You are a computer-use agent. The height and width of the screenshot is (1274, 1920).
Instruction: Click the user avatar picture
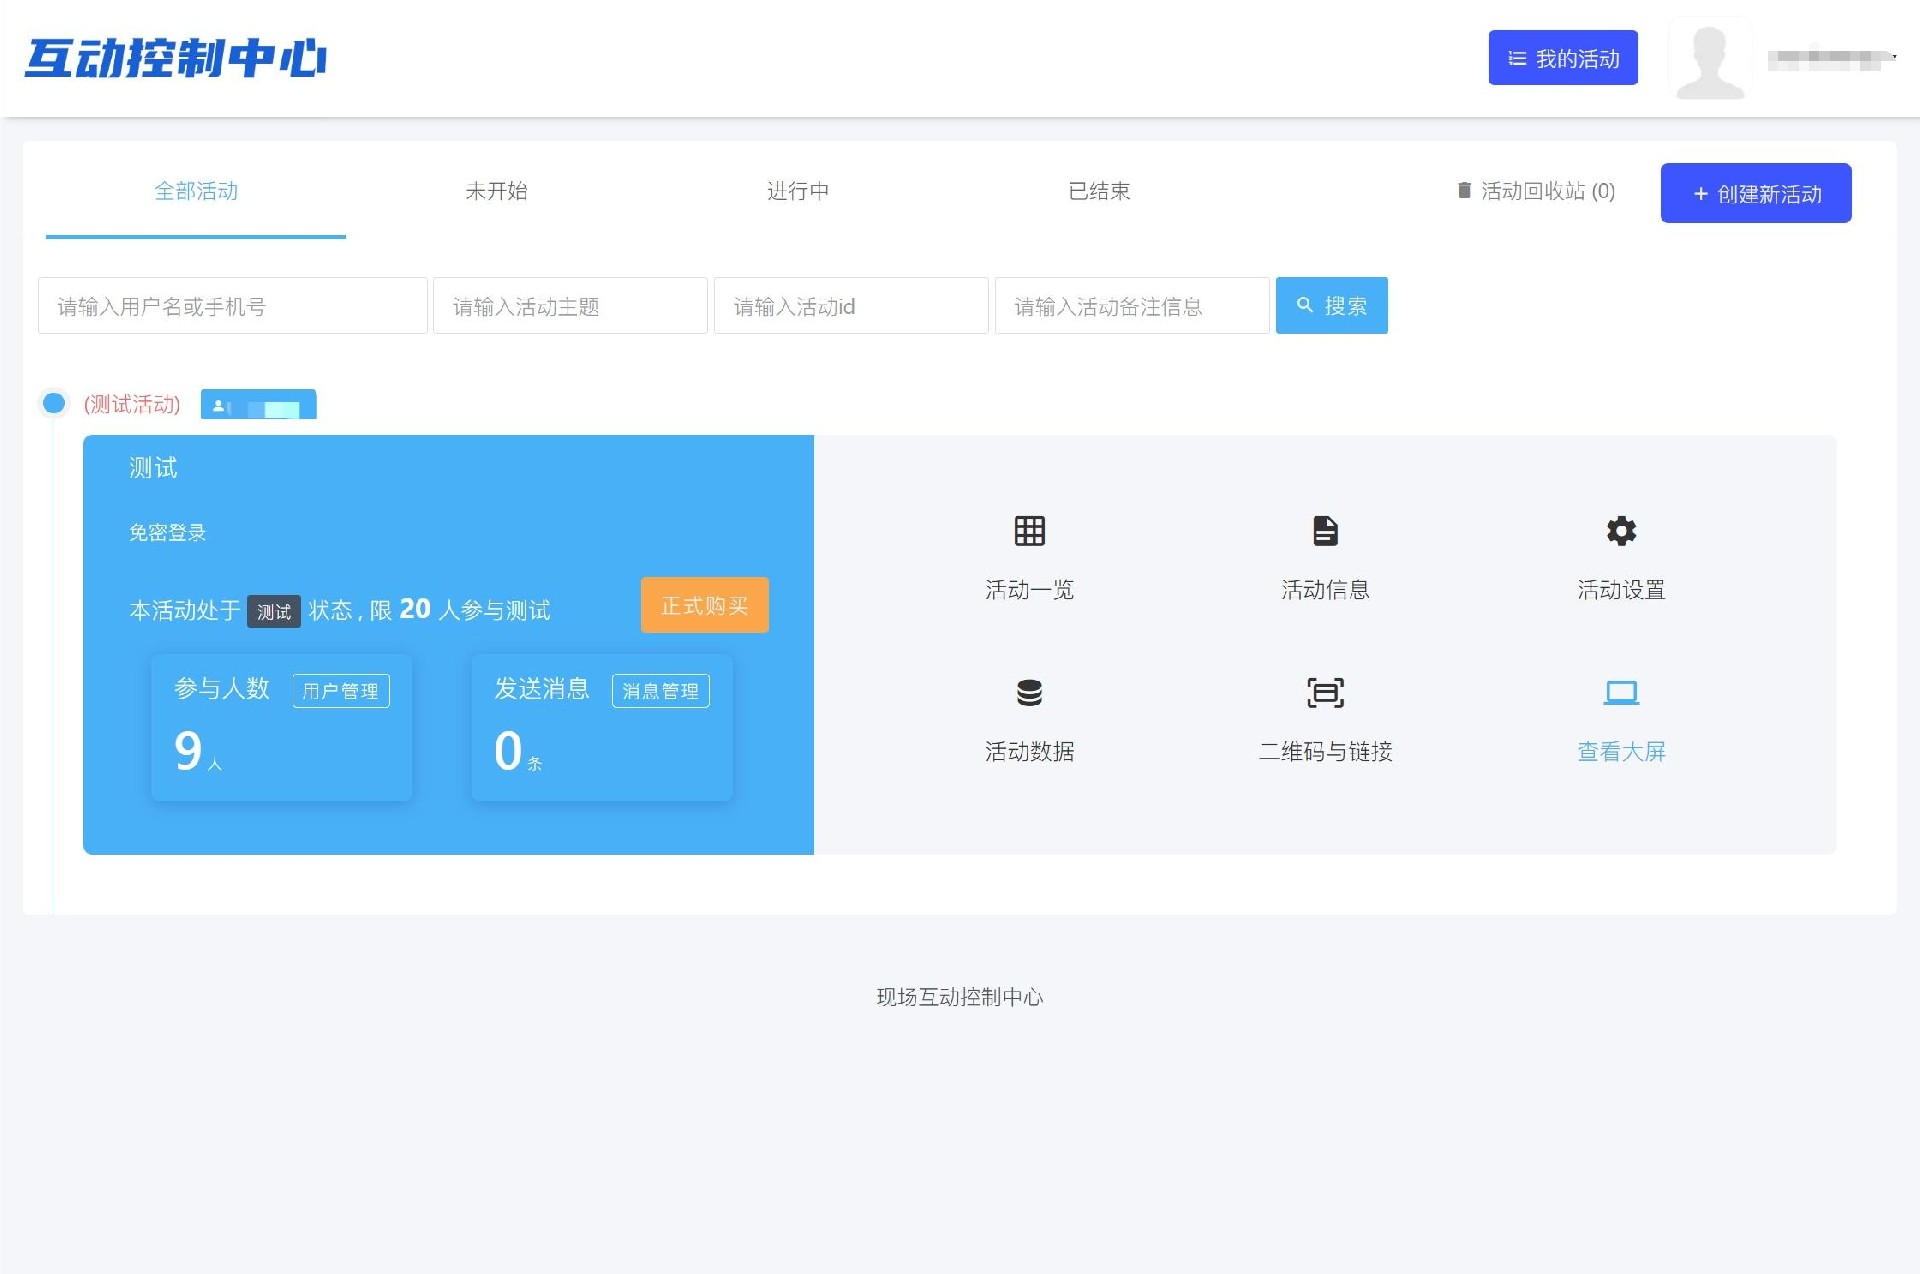coord(1710,60)
